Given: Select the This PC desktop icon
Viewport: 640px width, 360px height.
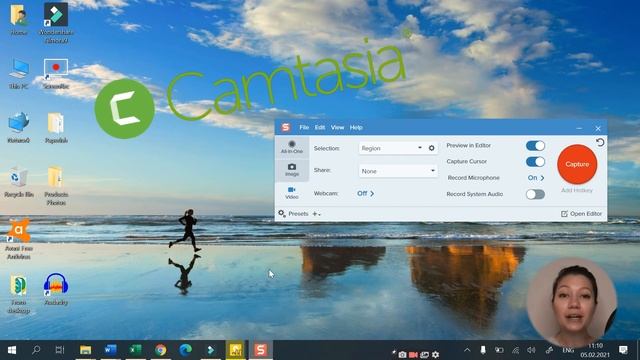Looking at the screenshot, I should (x=18, y=73).
